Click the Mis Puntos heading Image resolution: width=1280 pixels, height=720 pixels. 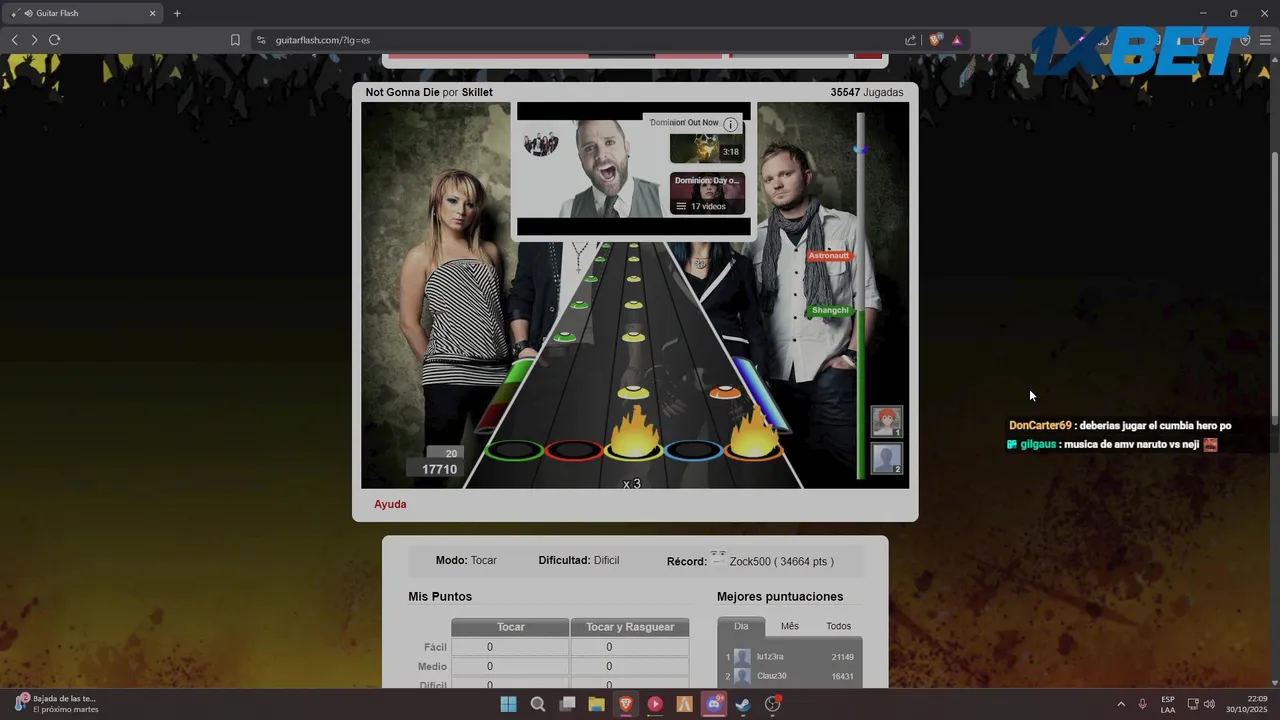[x=440, y=597]
